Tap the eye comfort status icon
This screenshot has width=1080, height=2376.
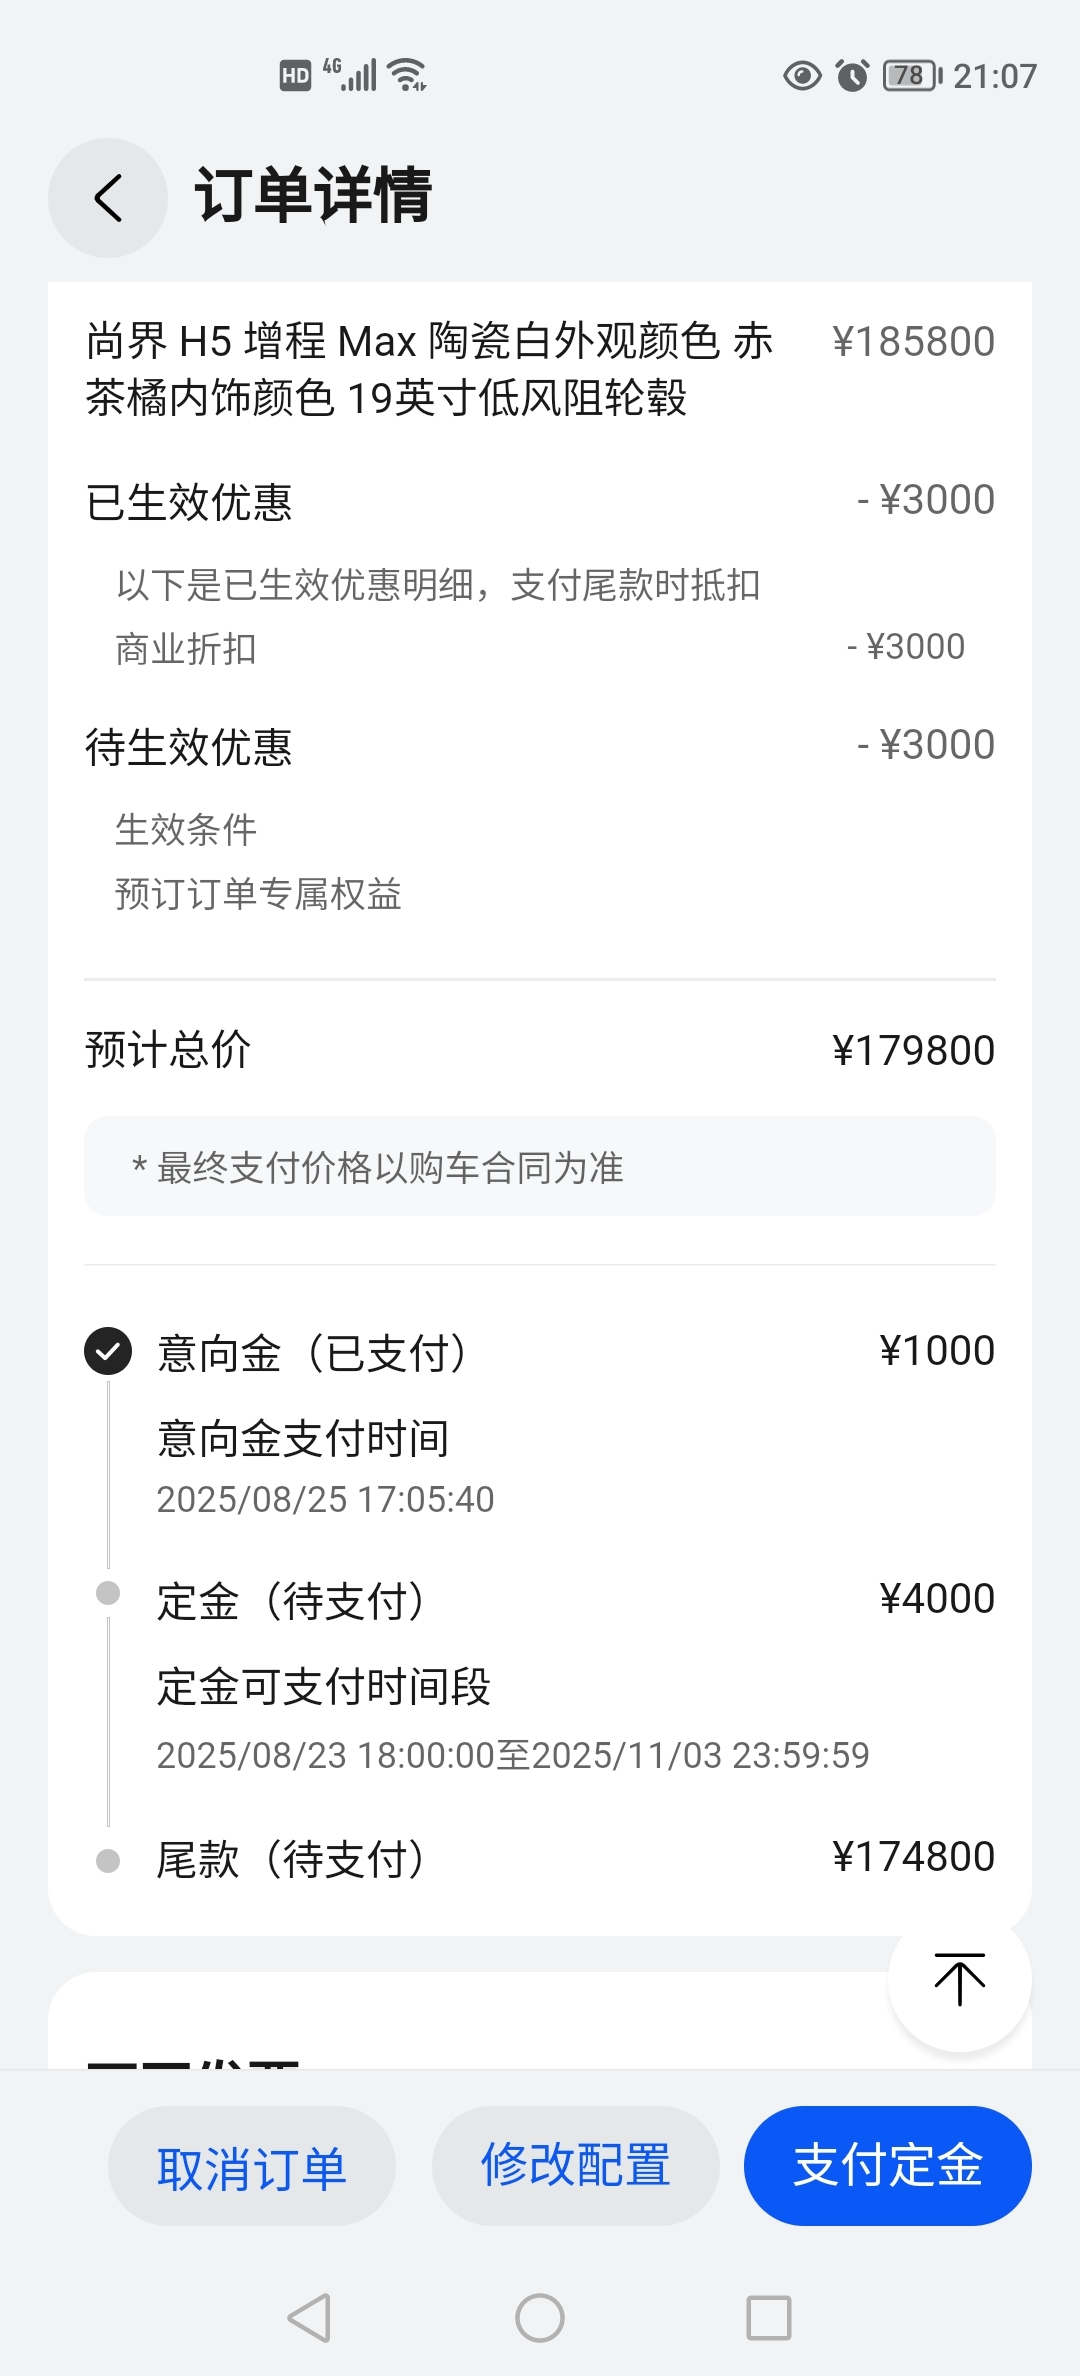pos(802,76)
